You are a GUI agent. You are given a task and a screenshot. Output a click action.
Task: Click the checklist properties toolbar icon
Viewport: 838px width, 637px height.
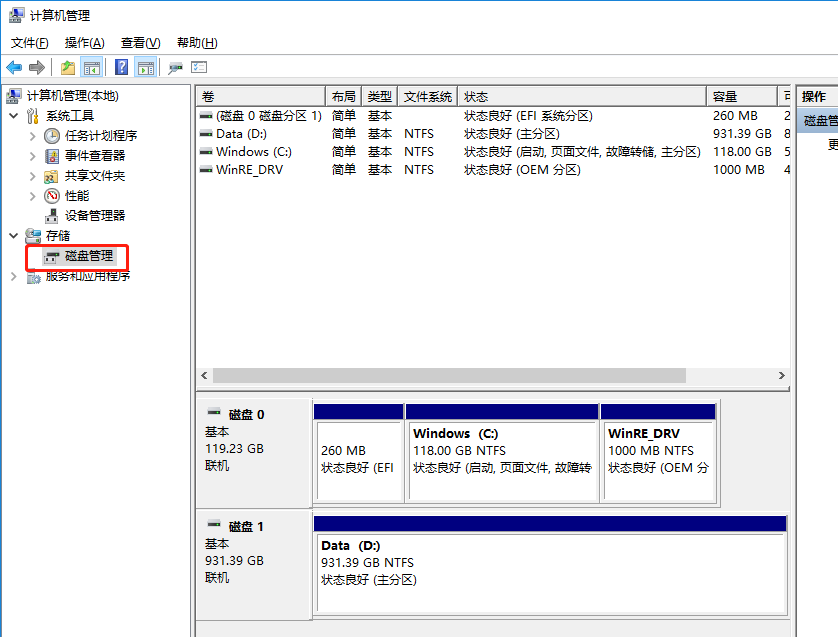coord(199,67)
